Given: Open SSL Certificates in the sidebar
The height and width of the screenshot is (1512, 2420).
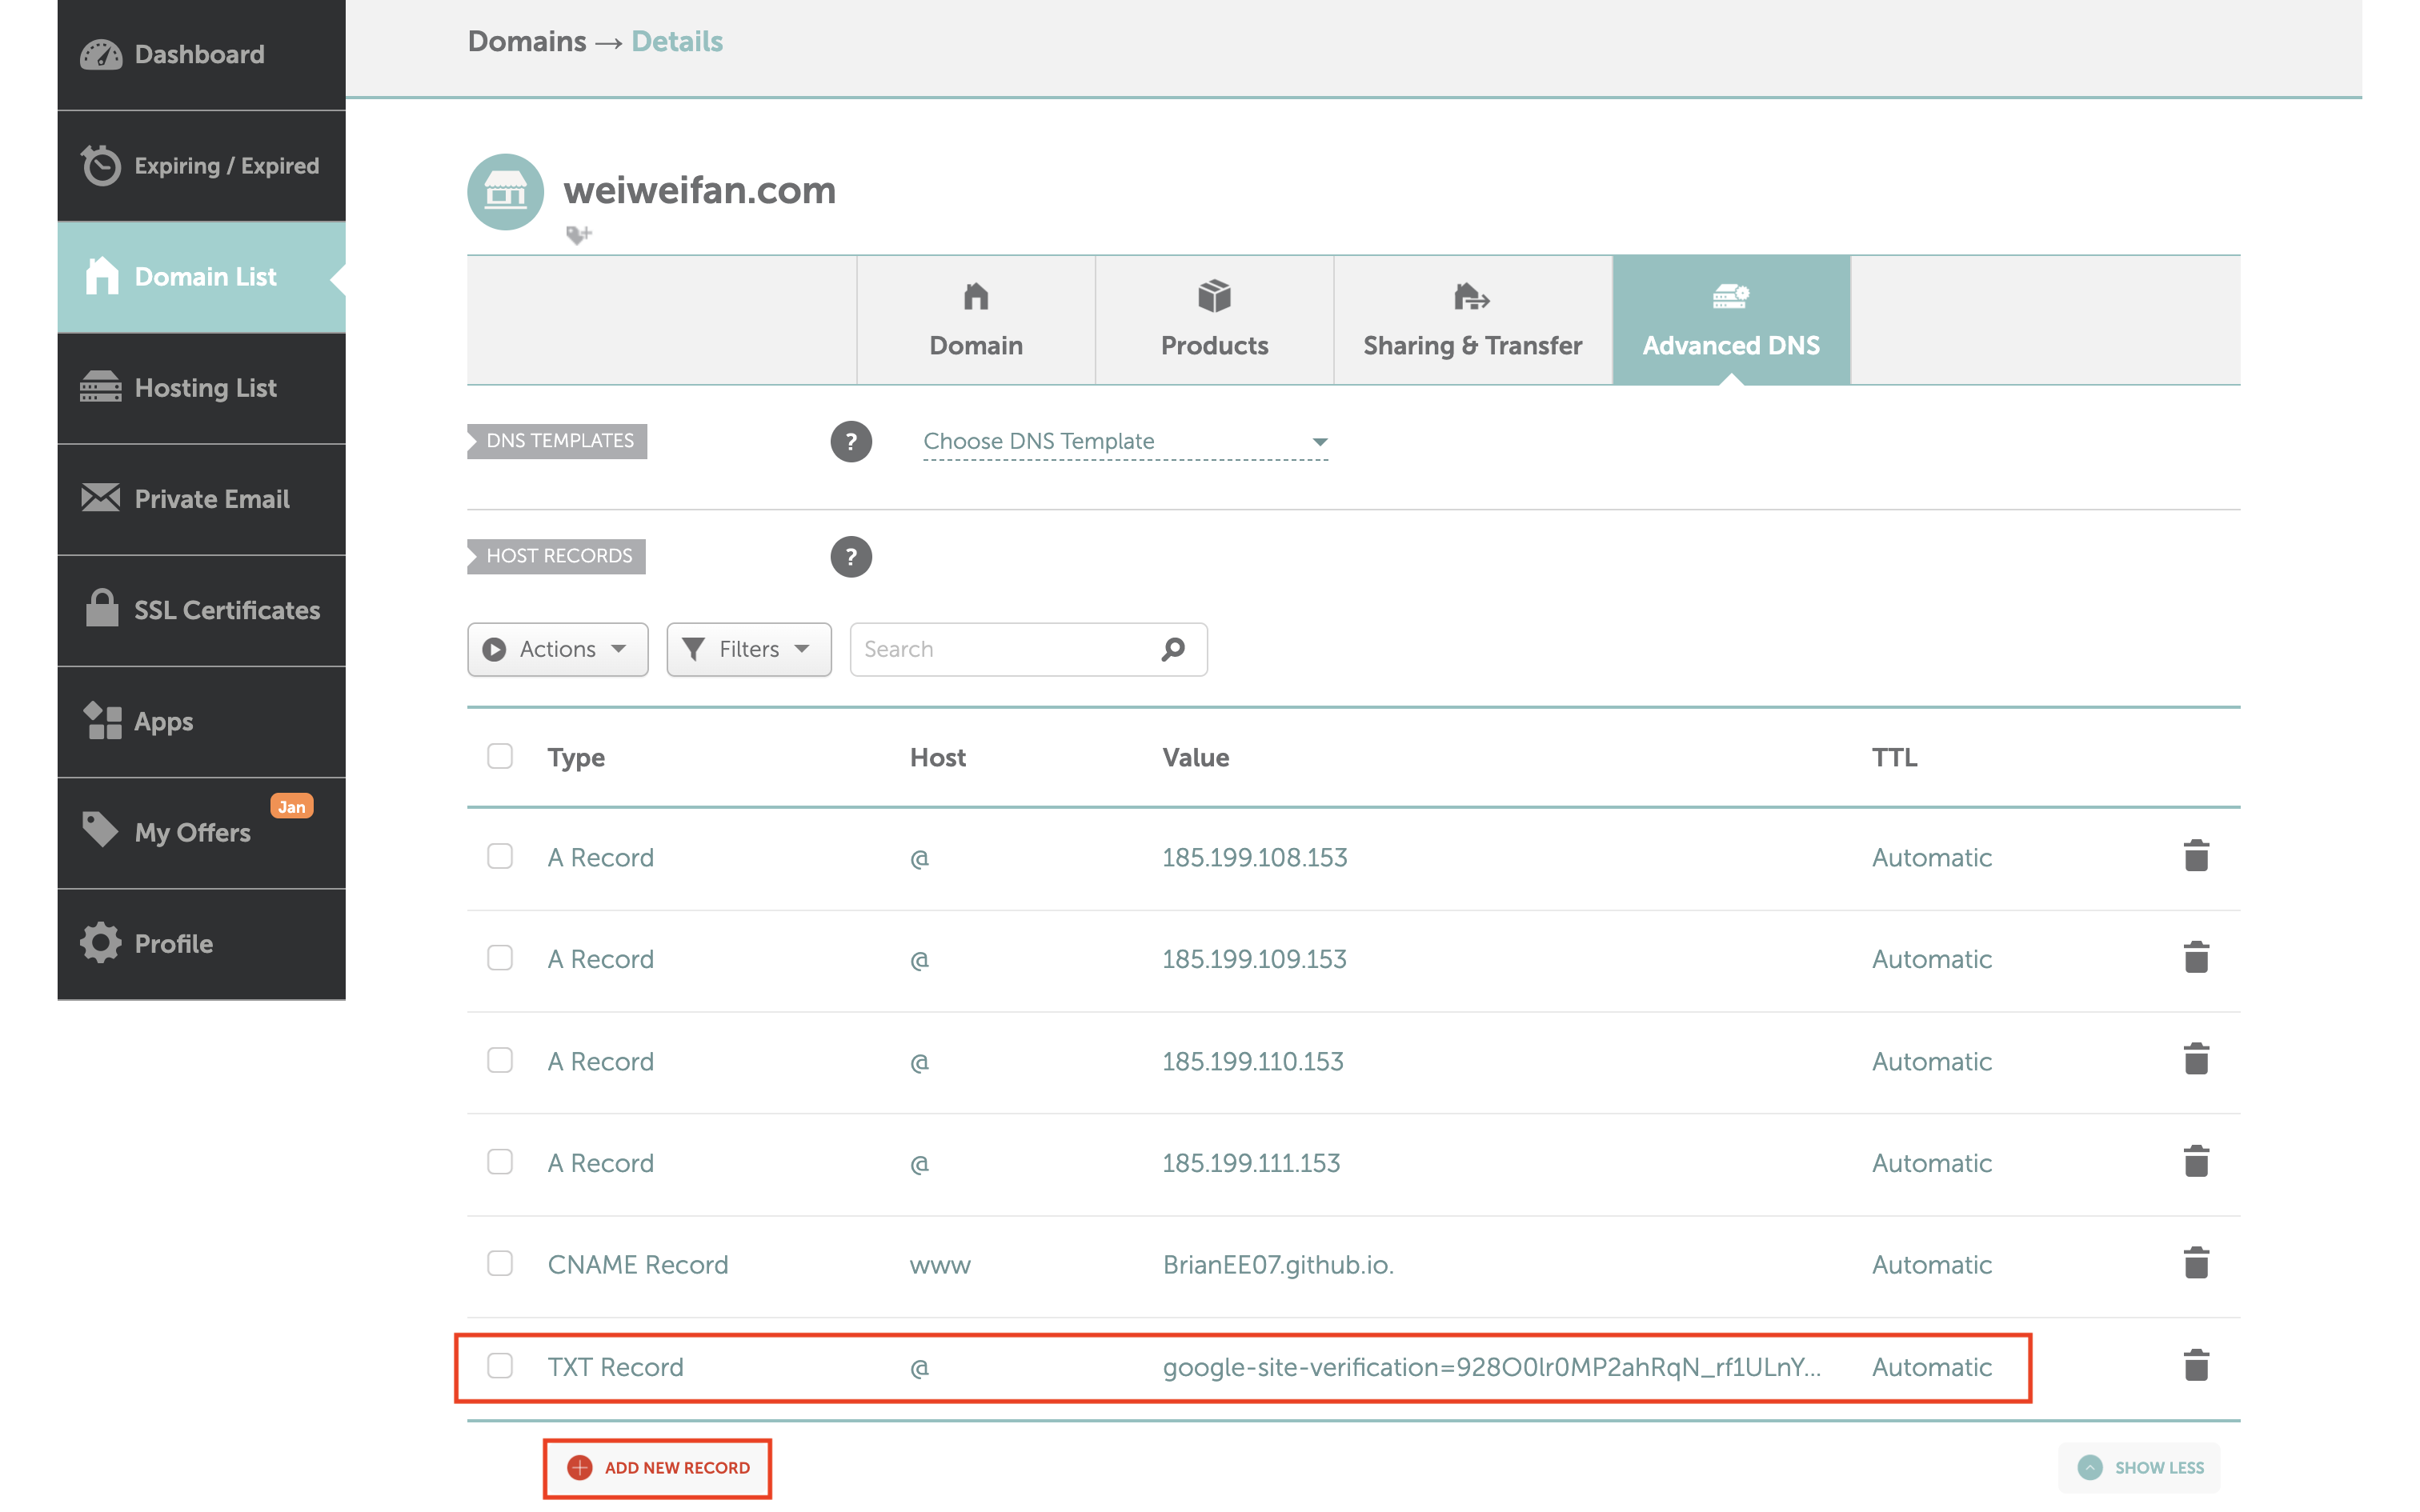Looking at the screenshot, I should 202,610.
